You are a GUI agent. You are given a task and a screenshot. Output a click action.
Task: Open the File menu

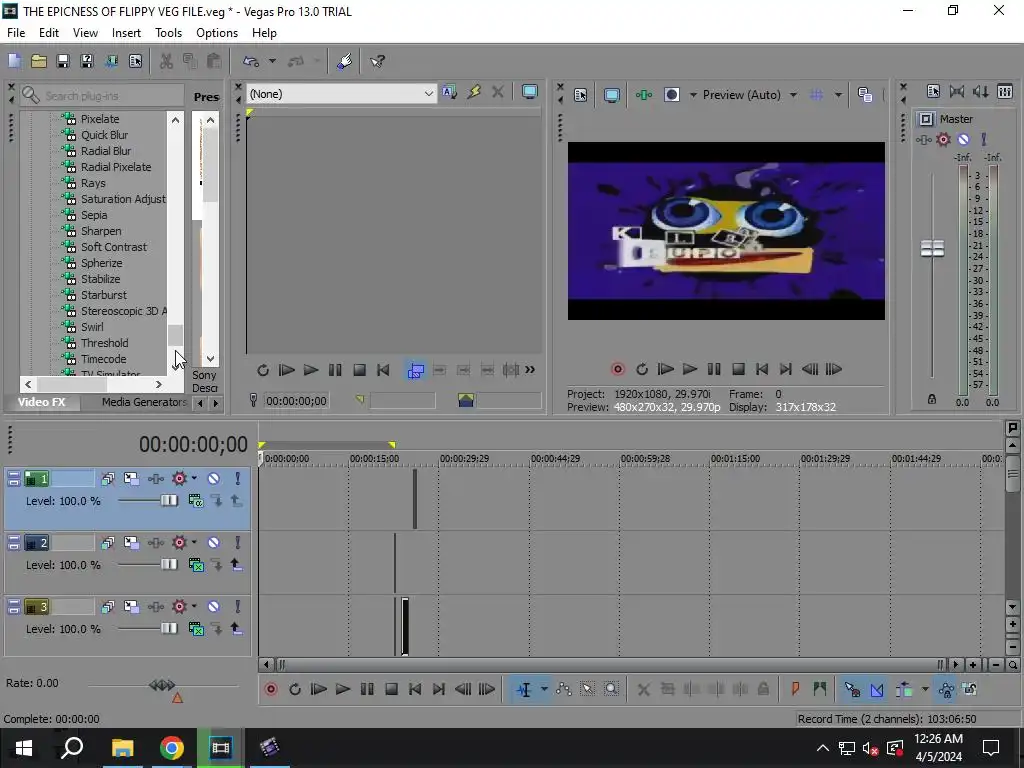16,33
